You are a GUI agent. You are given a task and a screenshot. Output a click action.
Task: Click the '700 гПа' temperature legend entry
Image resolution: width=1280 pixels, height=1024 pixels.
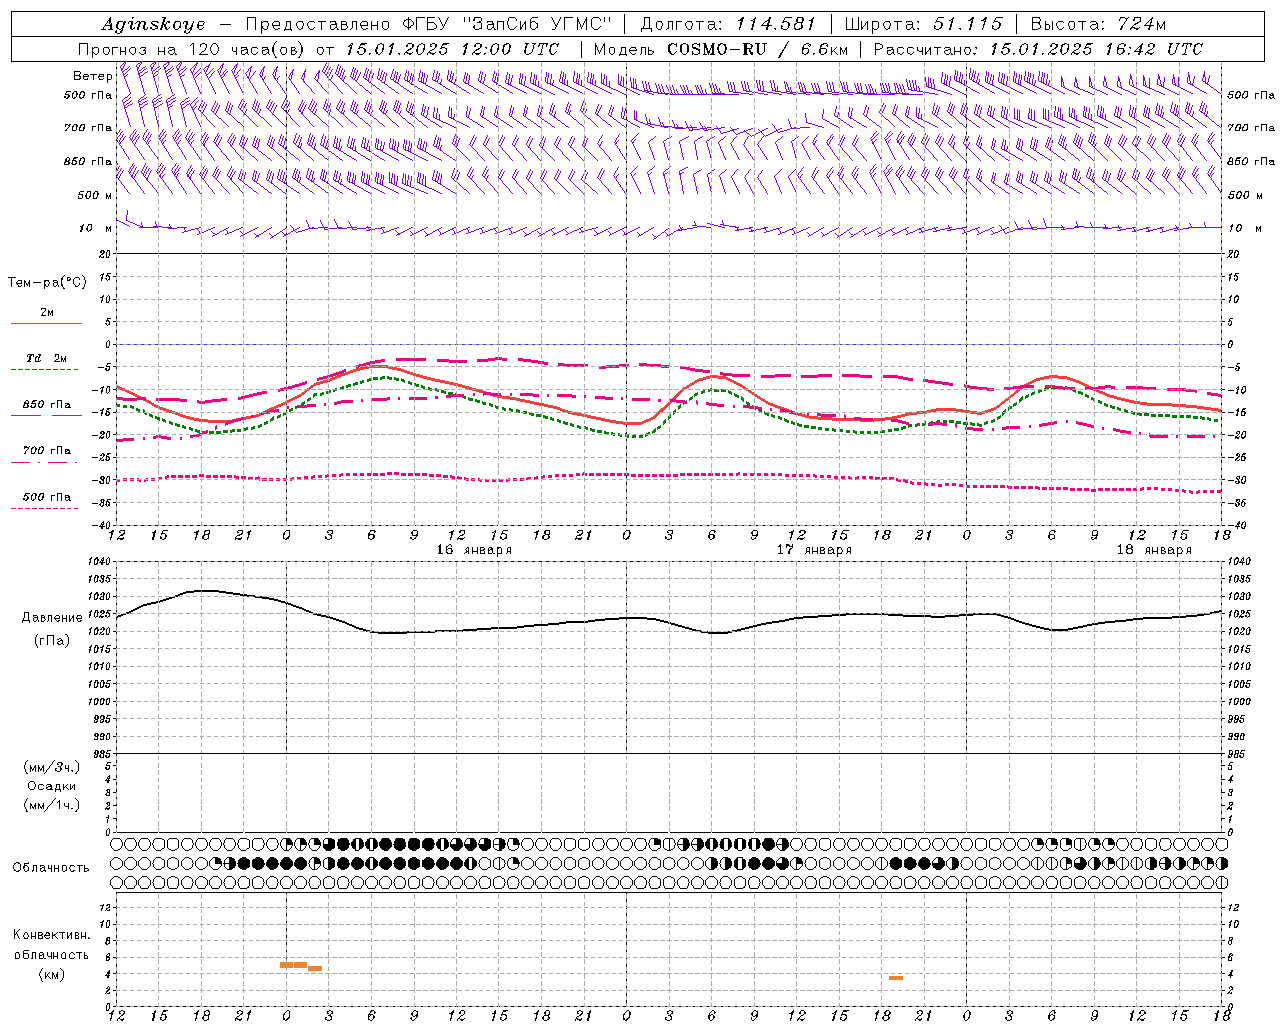tap(47, 450)
